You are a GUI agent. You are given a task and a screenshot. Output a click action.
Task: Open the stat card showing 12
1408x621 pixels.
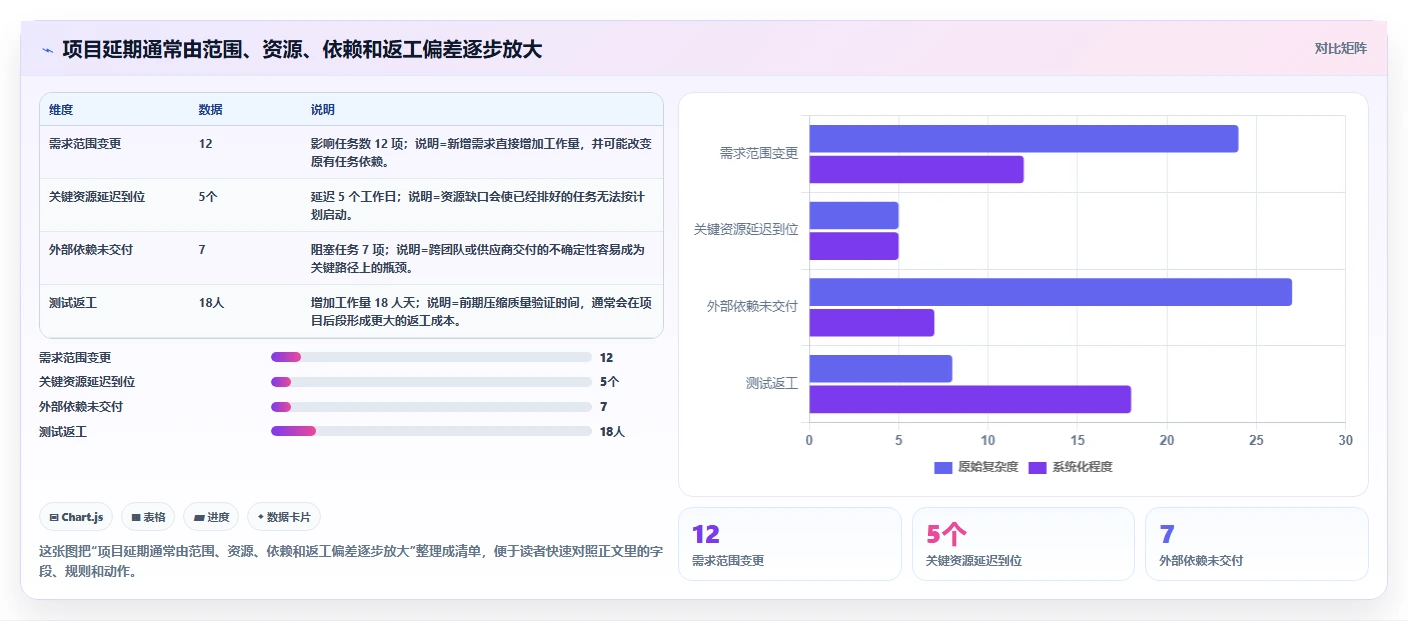click(790, 544)
